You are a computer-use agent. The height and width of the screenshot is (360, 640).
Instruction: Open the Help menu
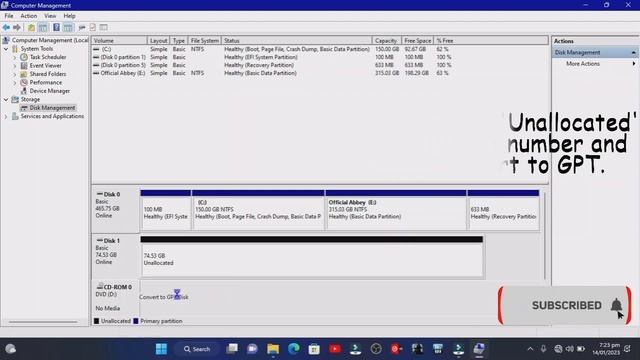[x=69, y=16]
